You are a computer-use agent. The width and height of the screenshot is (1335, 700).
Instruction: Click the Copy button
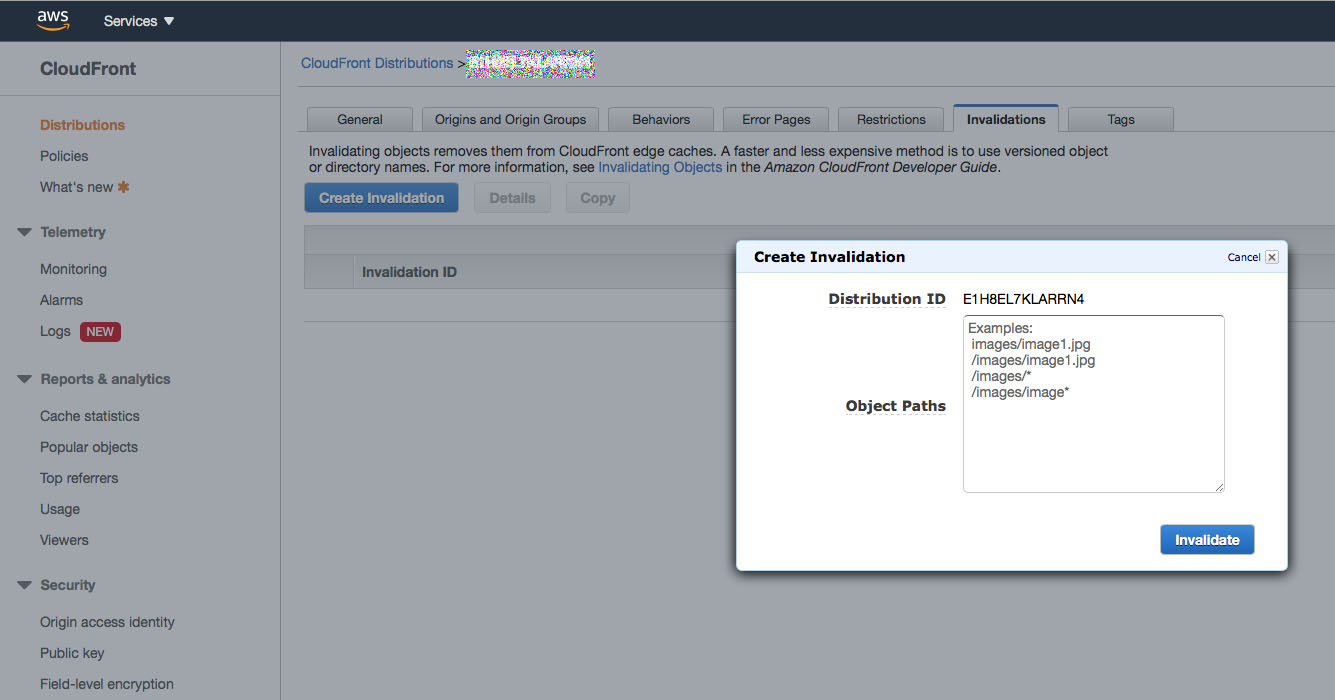click(597, 198)
